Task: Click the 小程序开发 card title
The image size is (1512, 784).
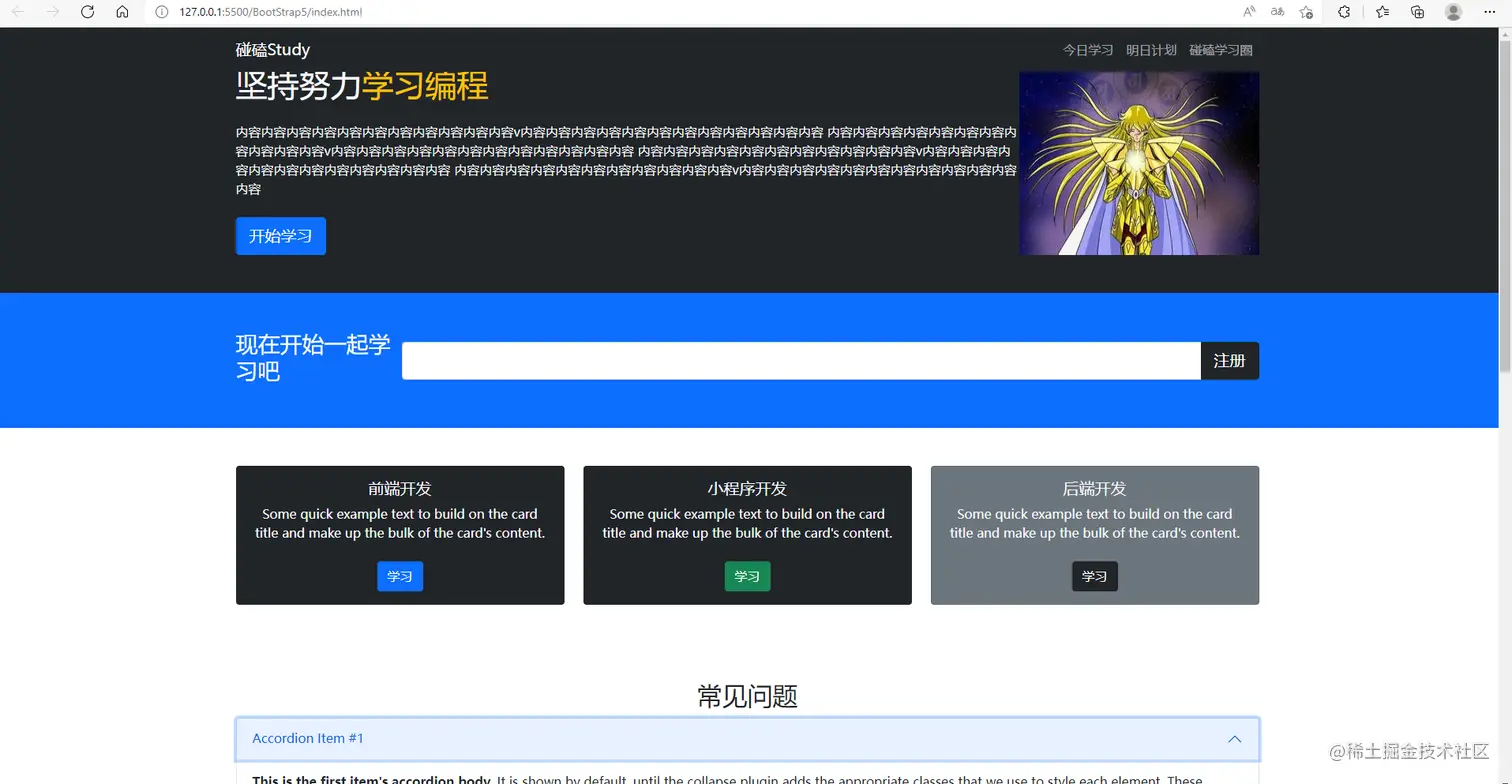Action: point(747,489)
